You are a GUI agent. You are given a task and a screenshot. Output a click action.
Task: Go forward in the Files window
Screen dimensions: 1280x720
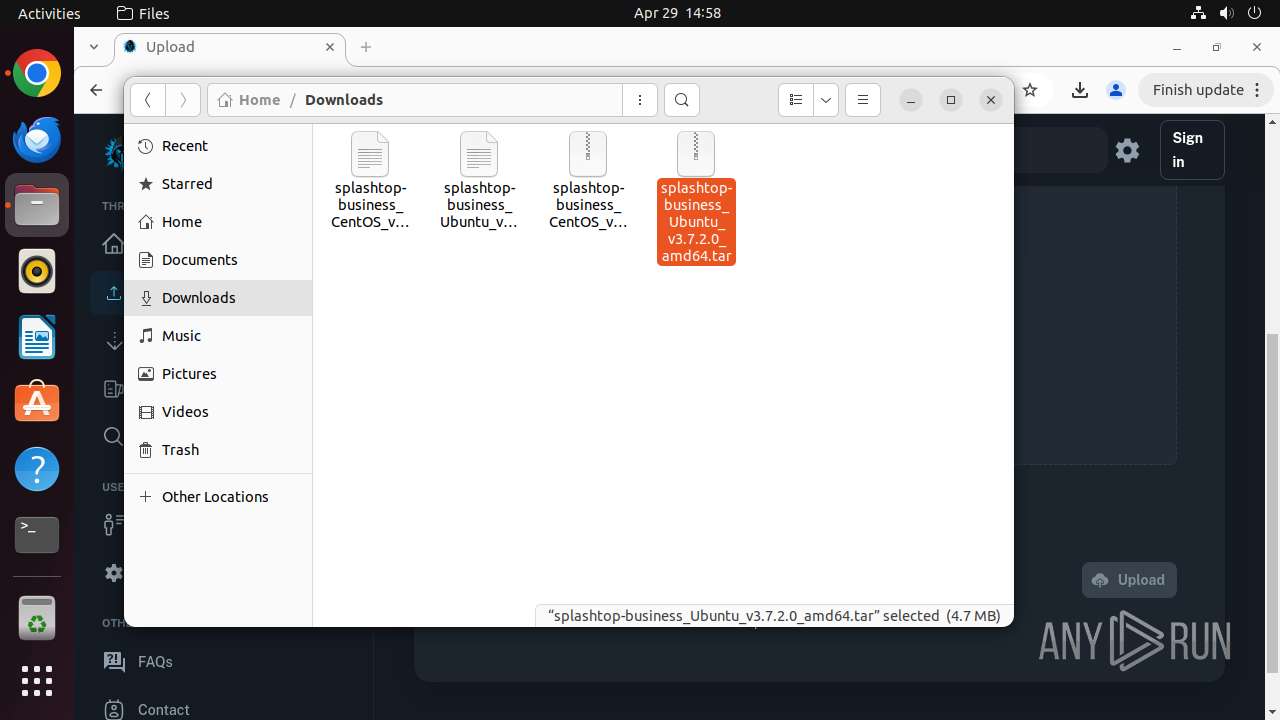(x=182, y=100)
